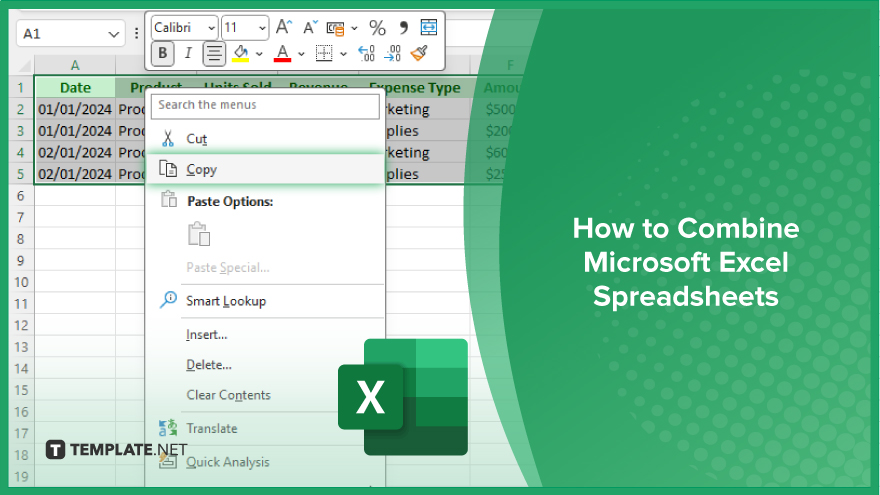The height and width of the screenshot is (495, 880).
Task: Click the Excel logo graphic
Action: point(403,397)
